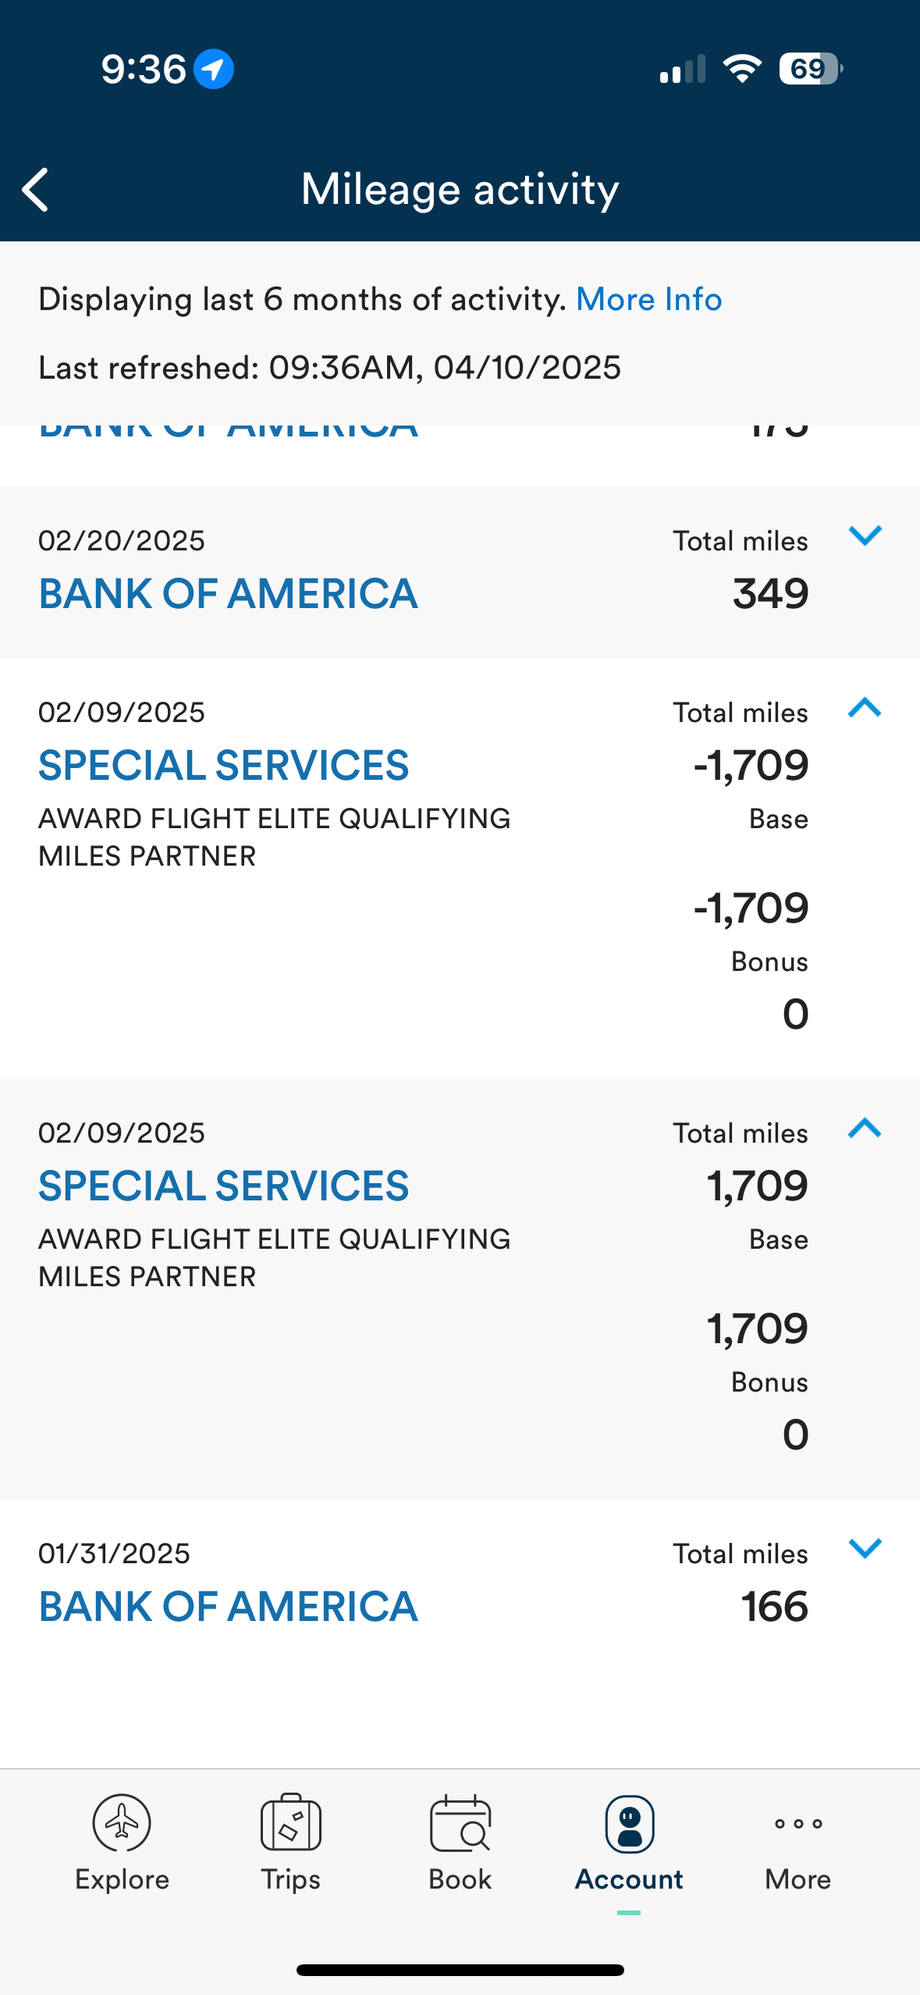Expand the 02/20/2025 Bank of America entry
This screenshot has height=1995, width=920.
point(865,536)
